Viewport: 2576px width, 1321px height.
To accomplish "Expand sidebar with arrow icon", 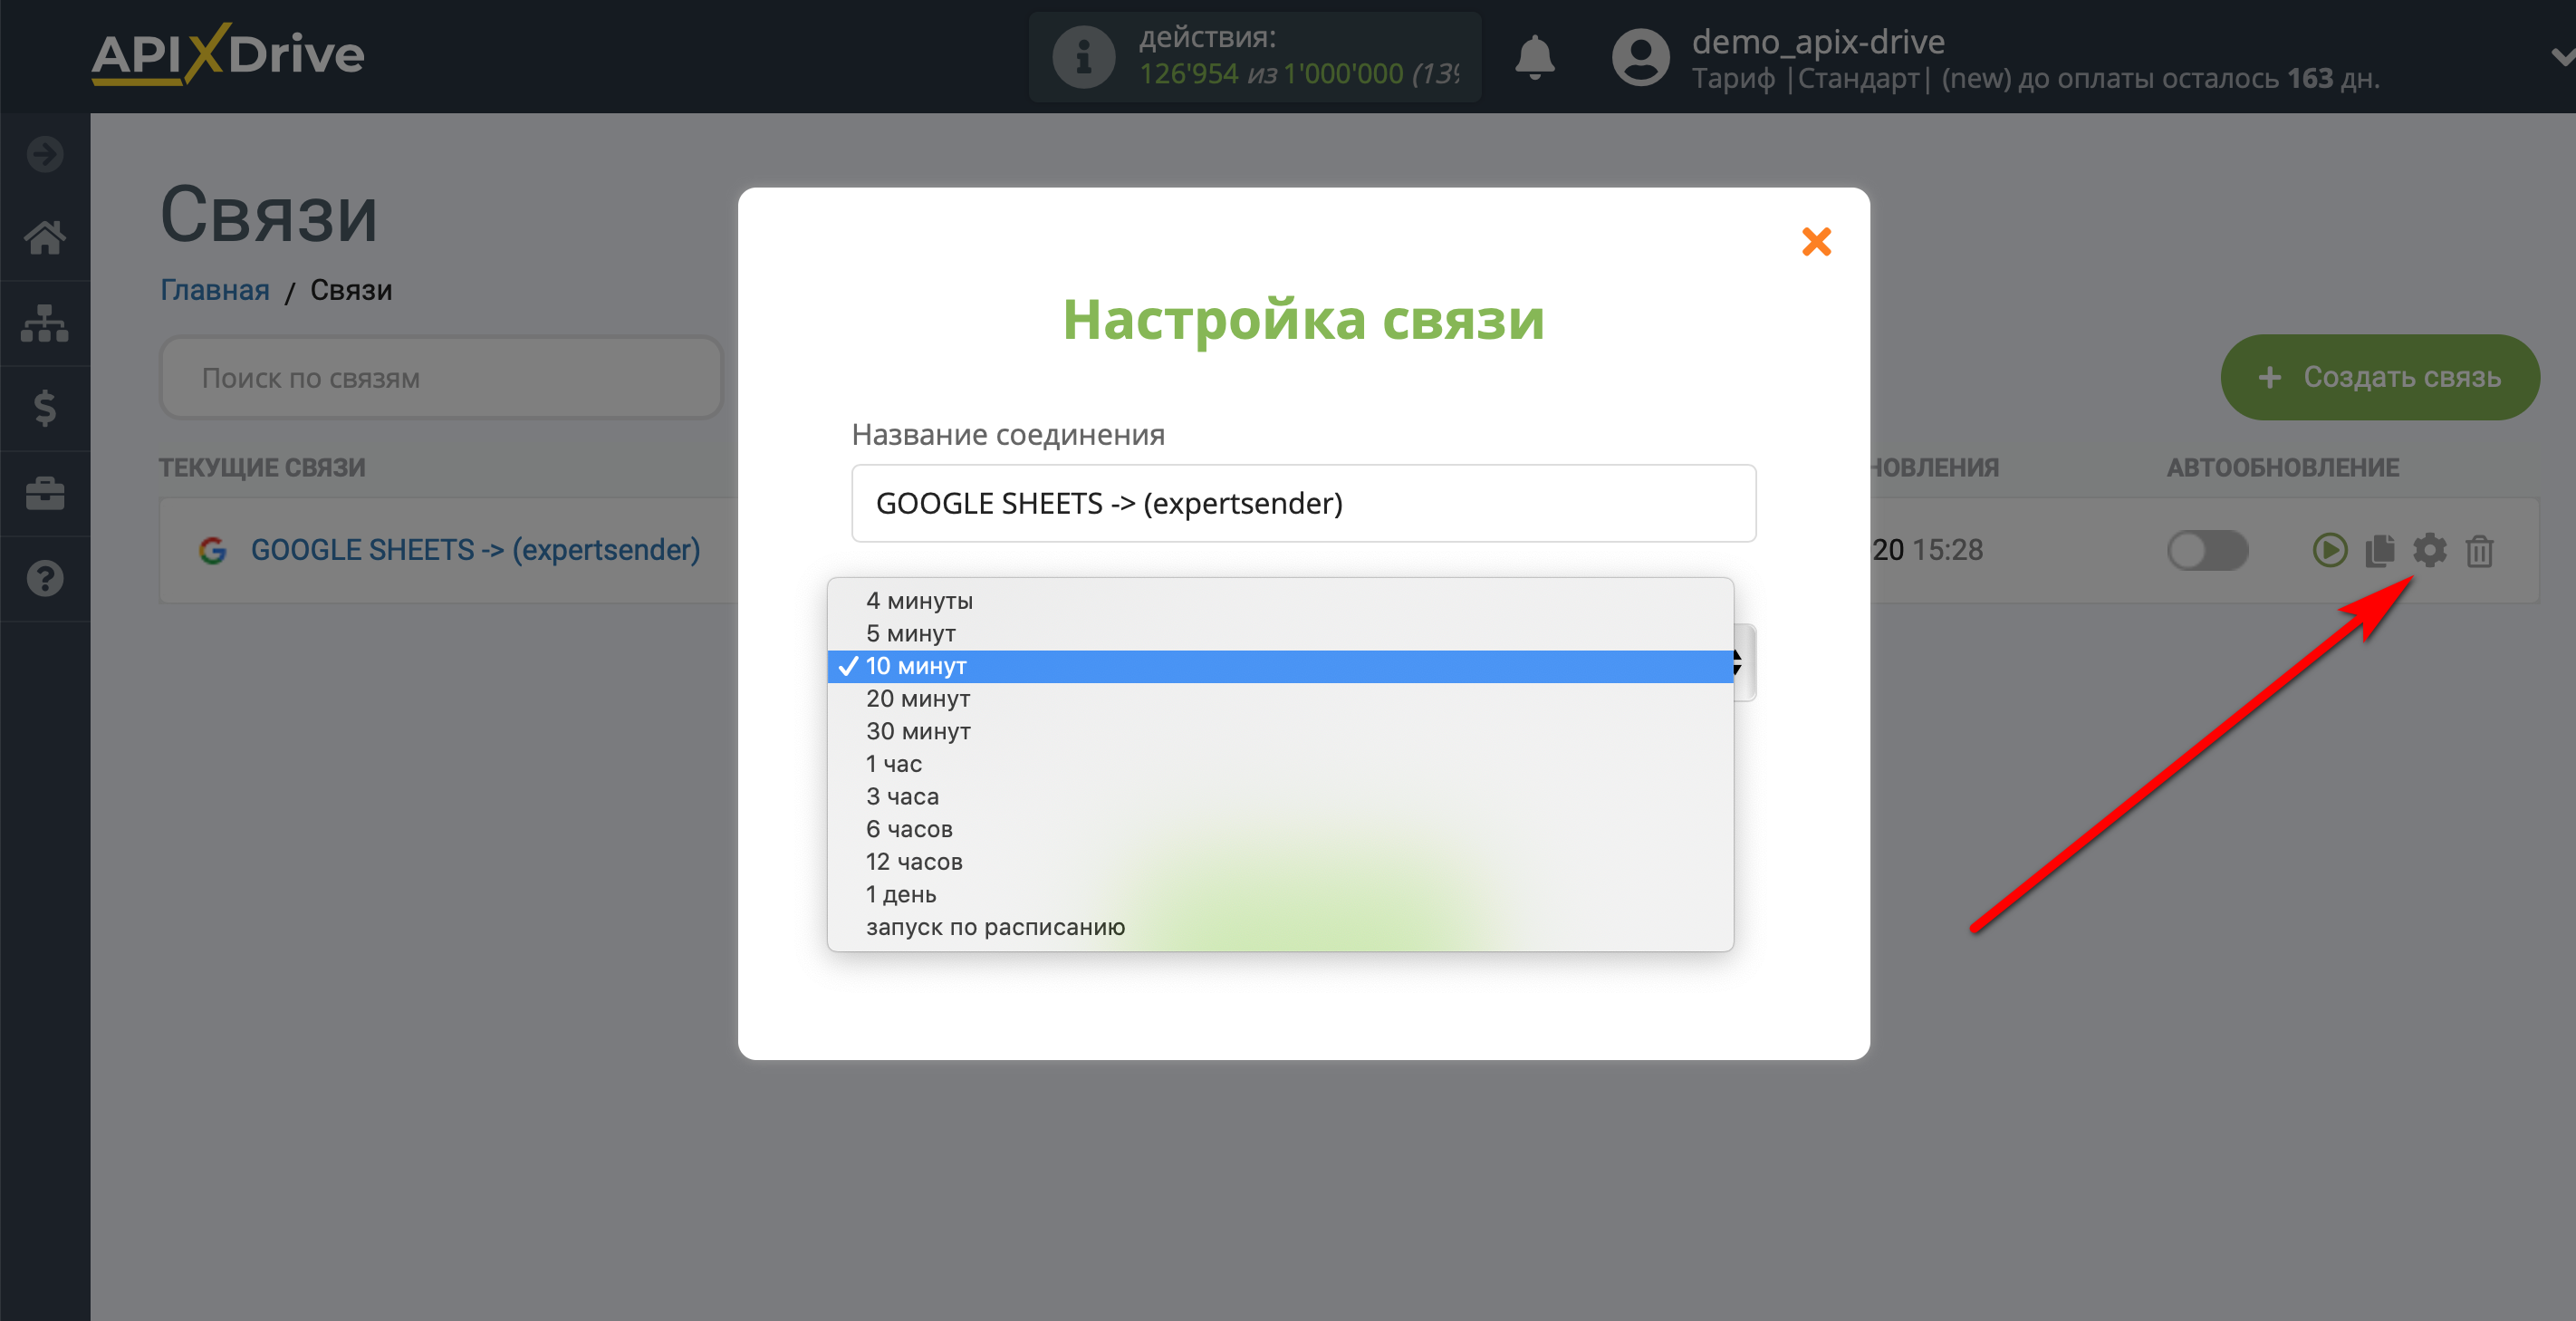I will tap(45, 154).
